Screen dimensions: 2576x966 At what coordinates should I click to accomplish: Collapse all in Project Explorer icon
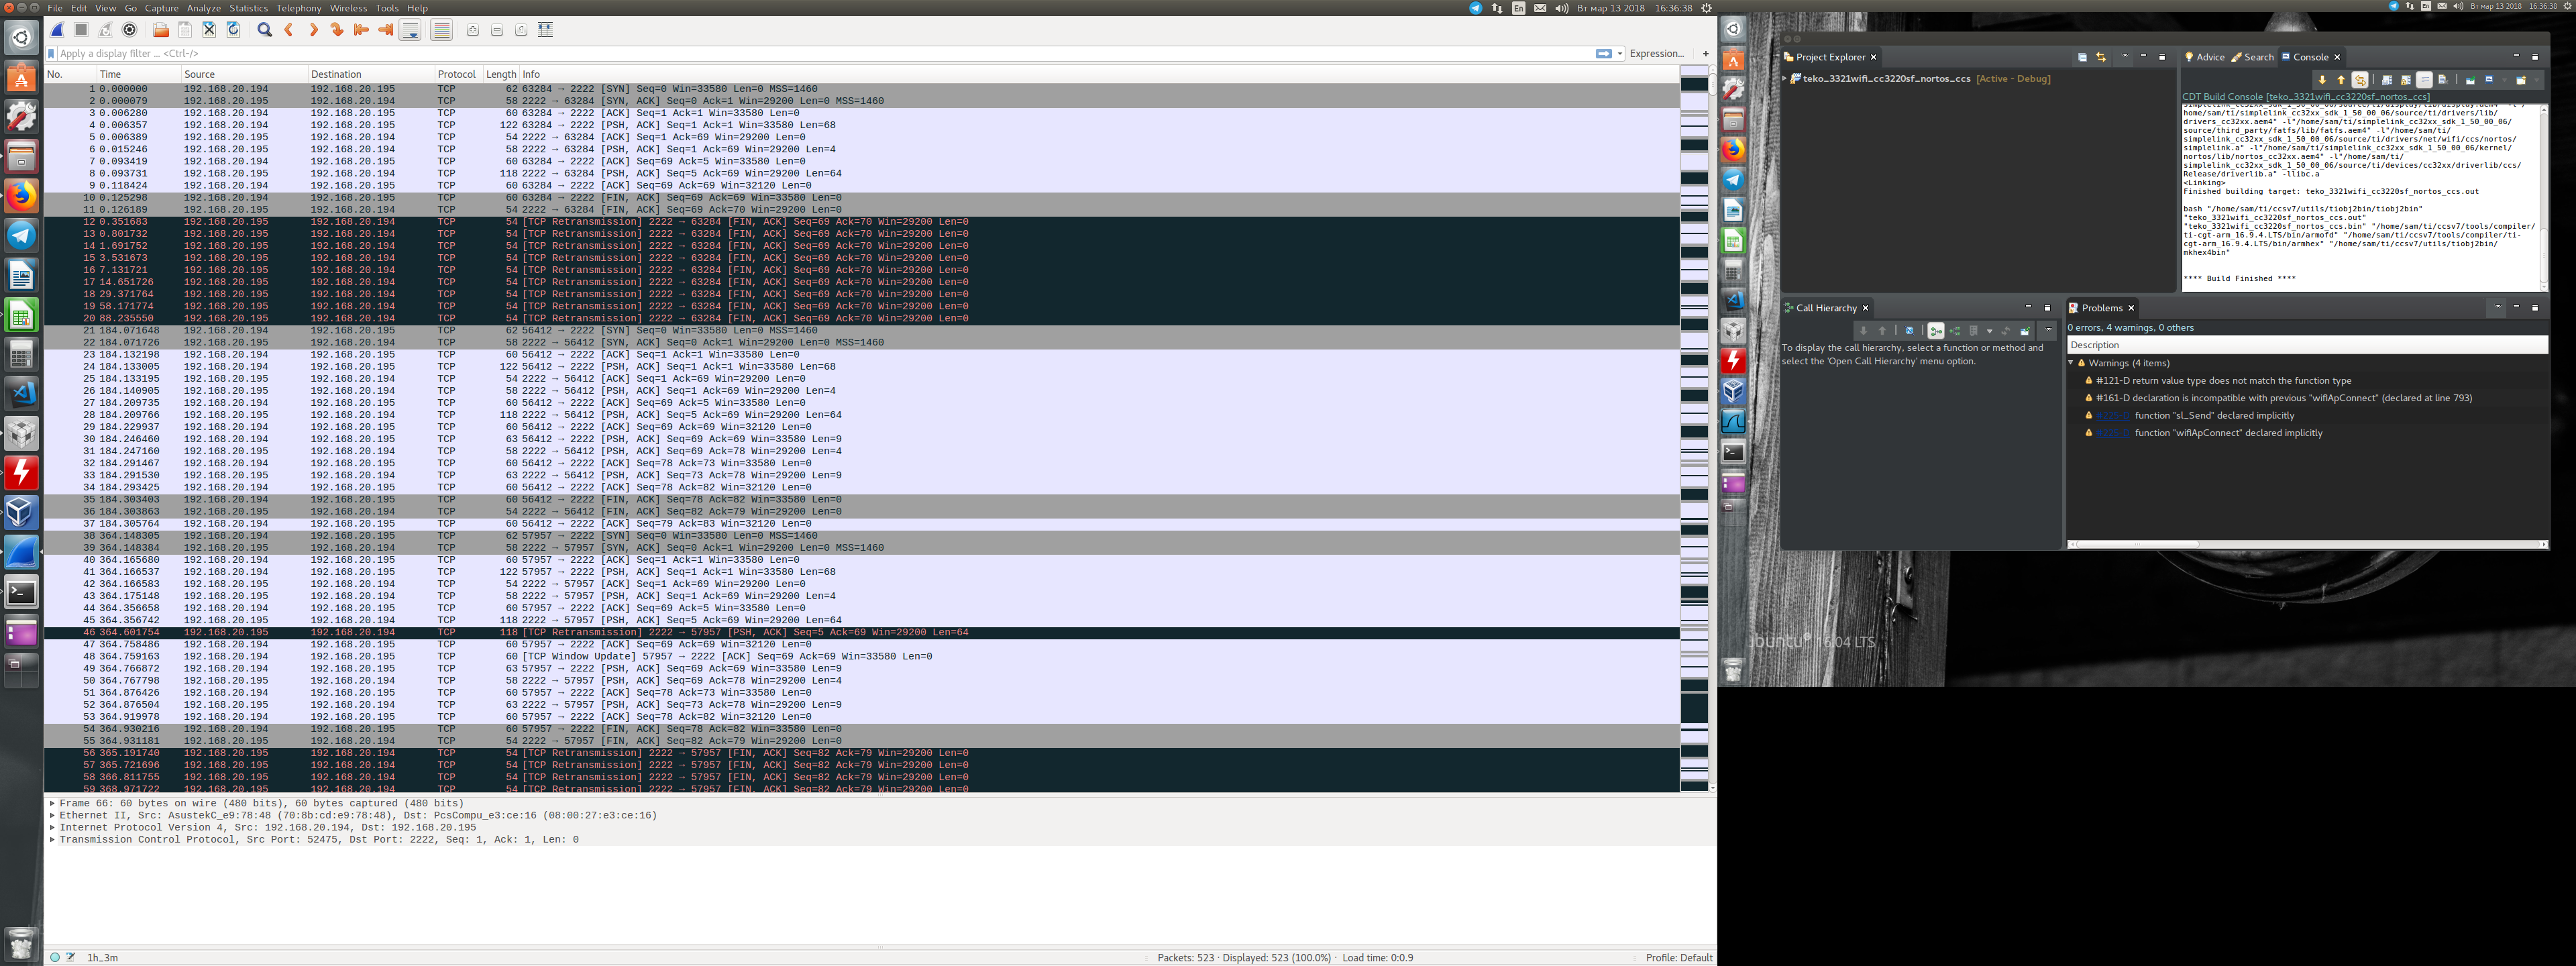point(2082,57)
